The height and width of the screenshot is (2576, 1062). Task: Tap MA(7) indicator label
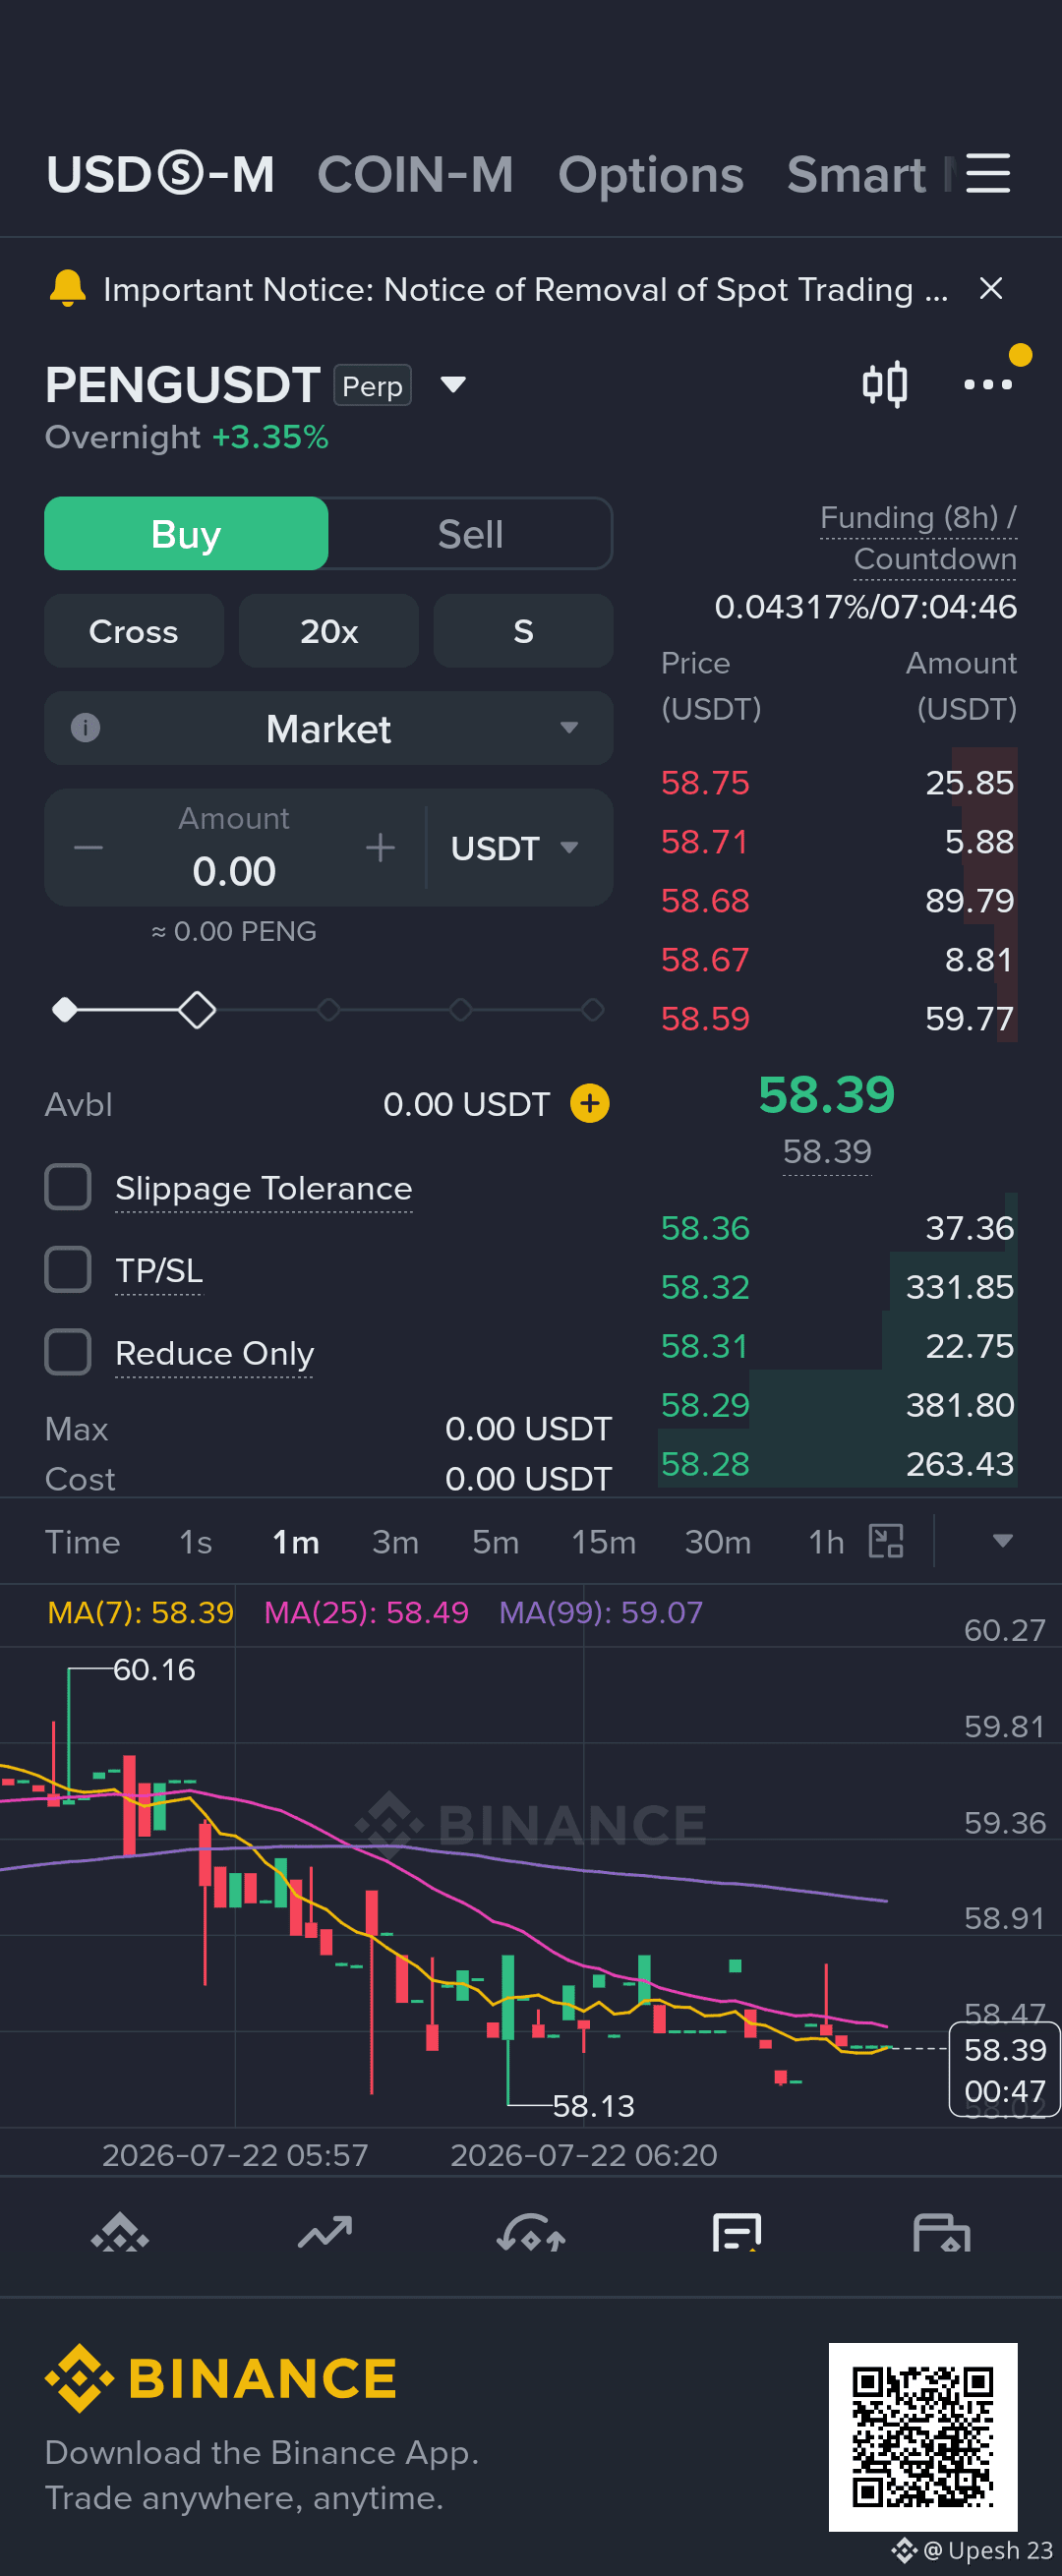140,1612
